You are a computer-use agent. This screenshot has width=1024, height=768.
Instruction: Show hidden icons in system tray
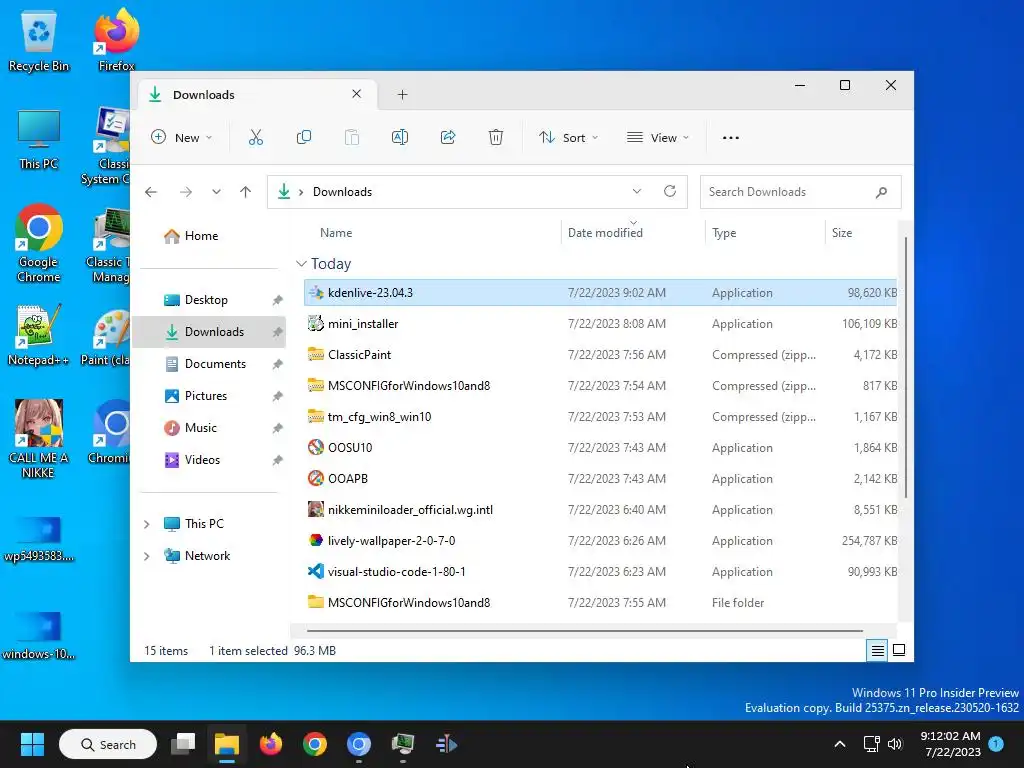click(x=840, y=744)
